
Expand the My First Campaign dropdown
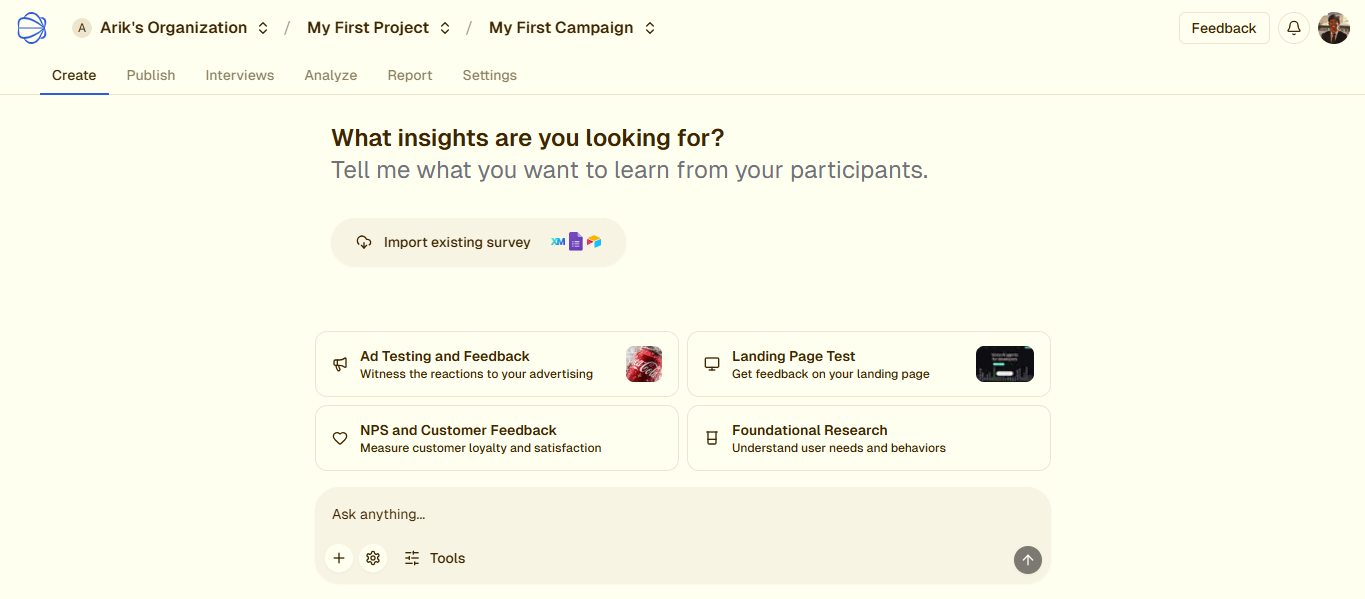(650, 28)
